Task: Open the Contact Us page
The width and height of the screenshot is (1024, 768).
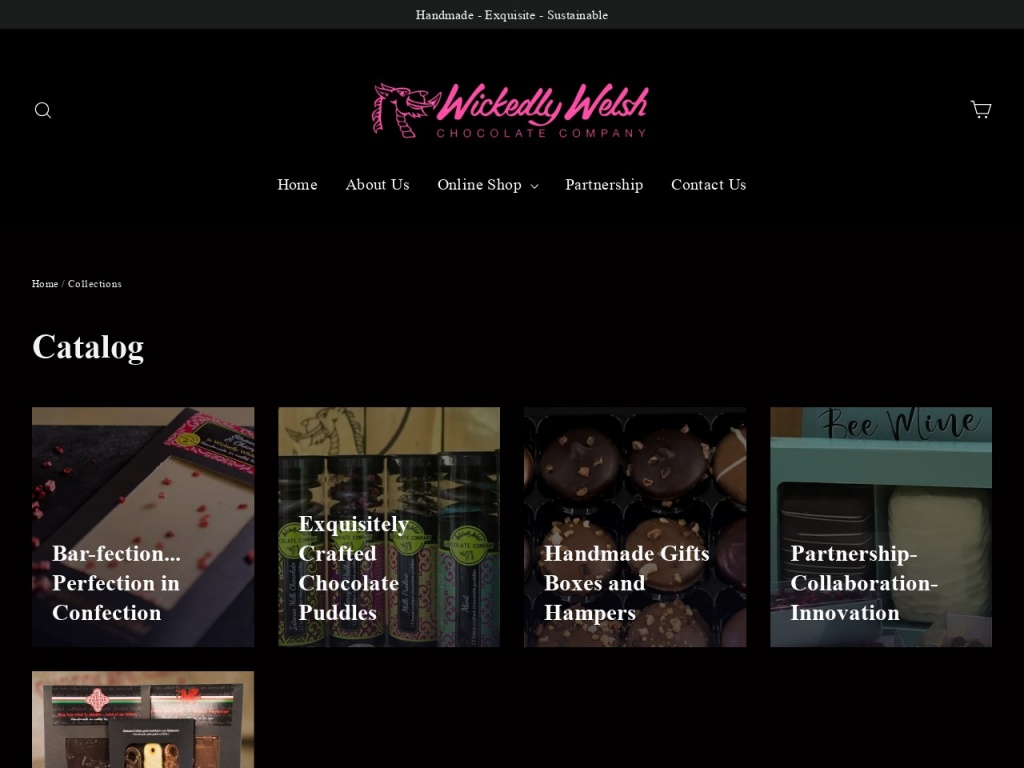Action: pos(709,185)
